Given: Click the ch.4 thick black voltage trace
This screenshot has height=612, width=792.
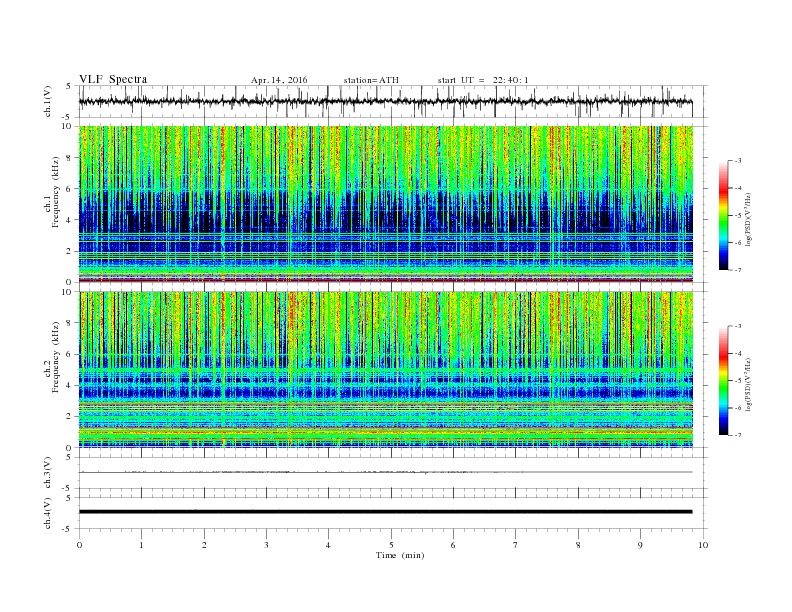Looking at the screenshot, I should click(x=386, y=512).
